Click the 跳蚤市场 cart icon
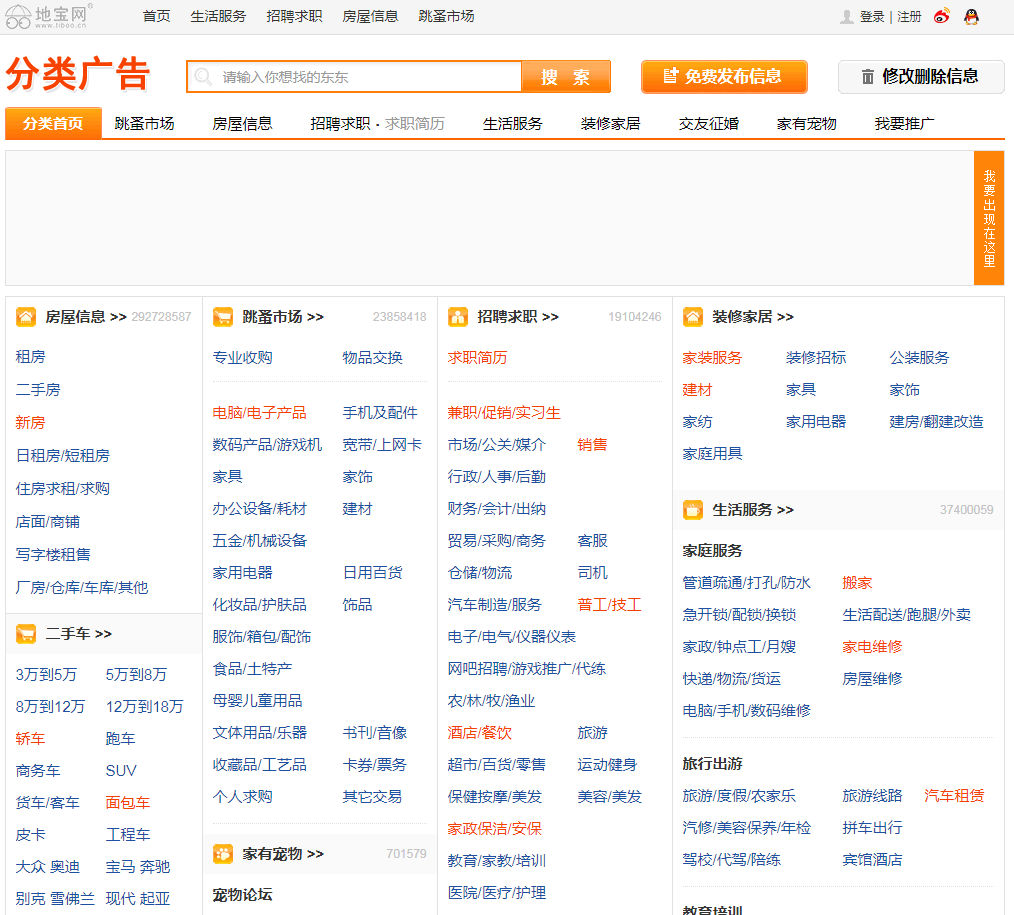 point(223,317)
